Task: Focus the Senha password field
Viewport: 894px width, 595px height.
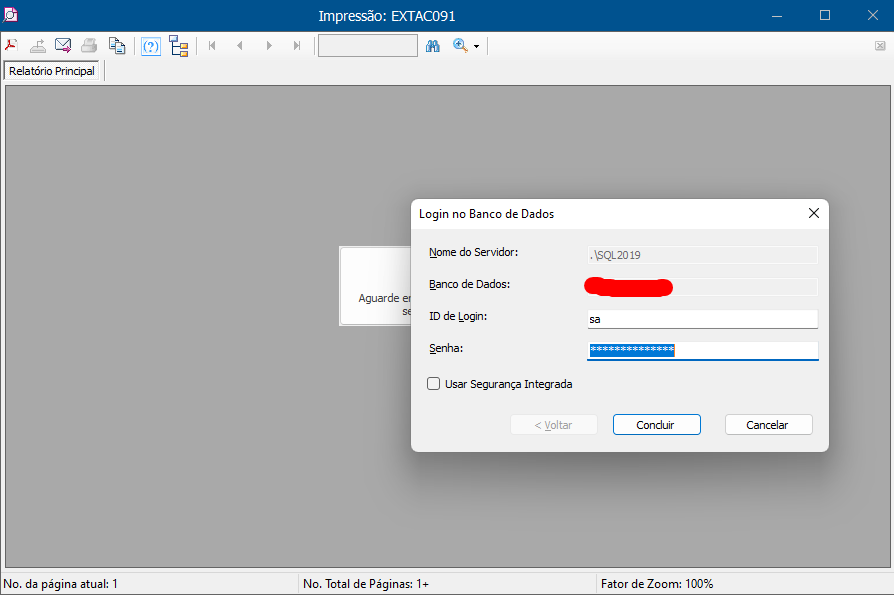Action: pyautogui.click(x=703, y=350)
